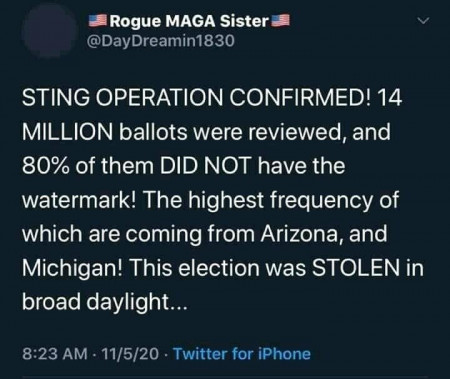The height and width of the screenshot is (379, 450).
Task: Click the words broad daylight...
Action: point(96,302)
